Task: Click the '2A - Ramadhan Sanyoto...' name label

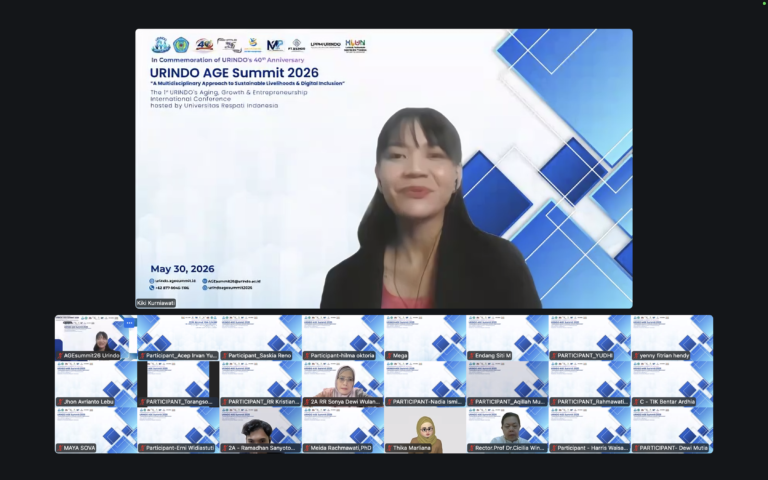Action: pyautogui.click(x=259, y=448)
